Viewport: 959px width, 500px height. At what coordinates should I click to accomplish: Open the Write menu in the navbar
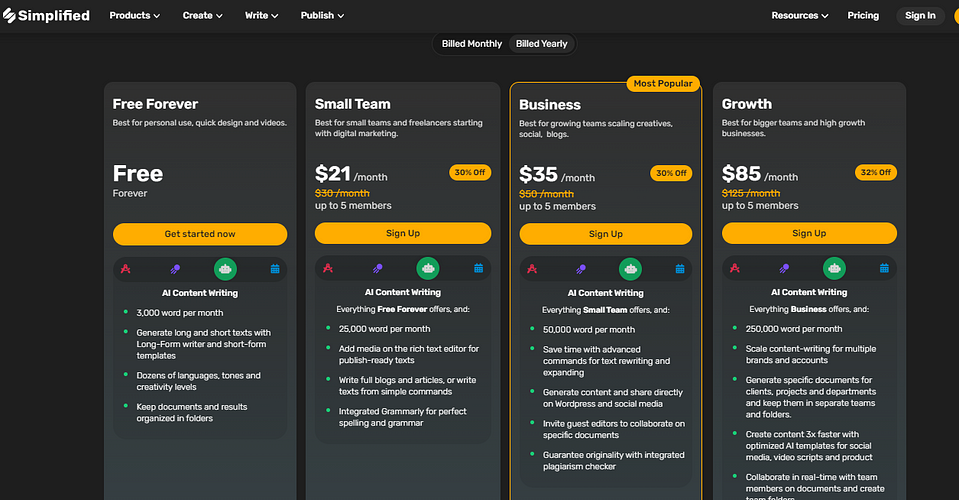tap(262, 16)
